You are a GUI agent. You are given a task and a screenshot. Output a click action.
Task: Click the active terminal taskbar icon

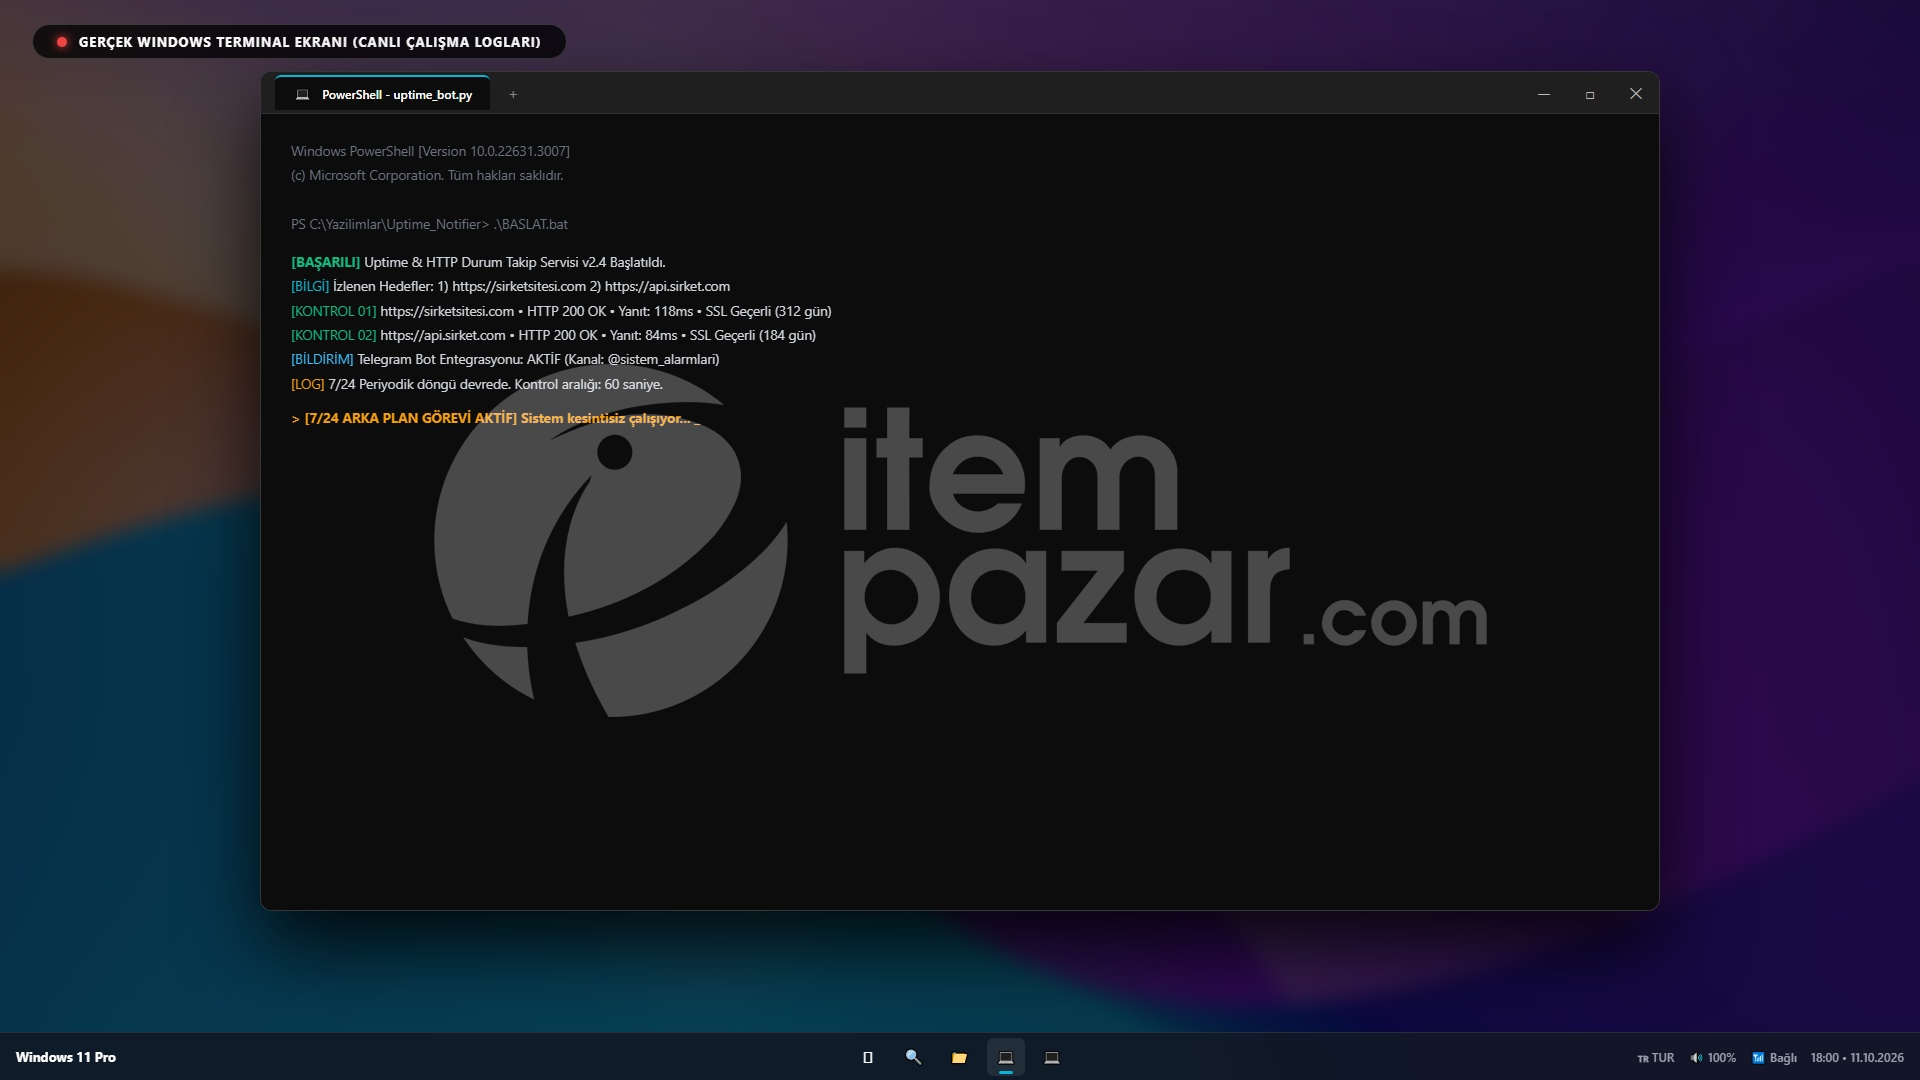click(x=1005, y=1057)
